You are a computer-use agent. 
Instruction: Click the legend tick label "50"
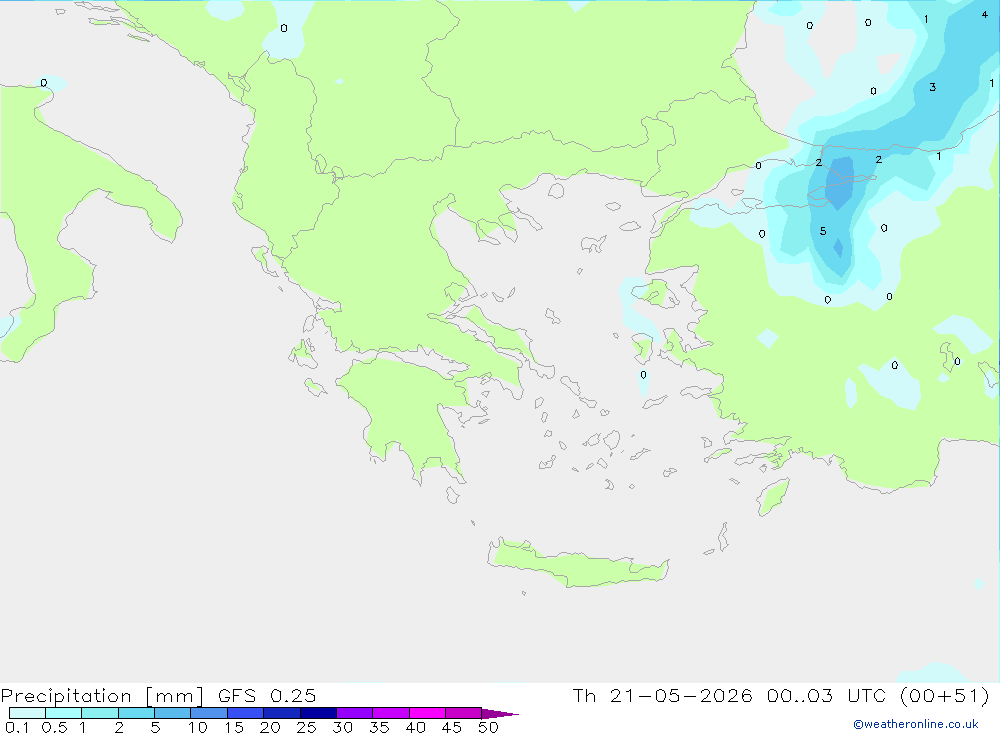click(x=488, y=727)
